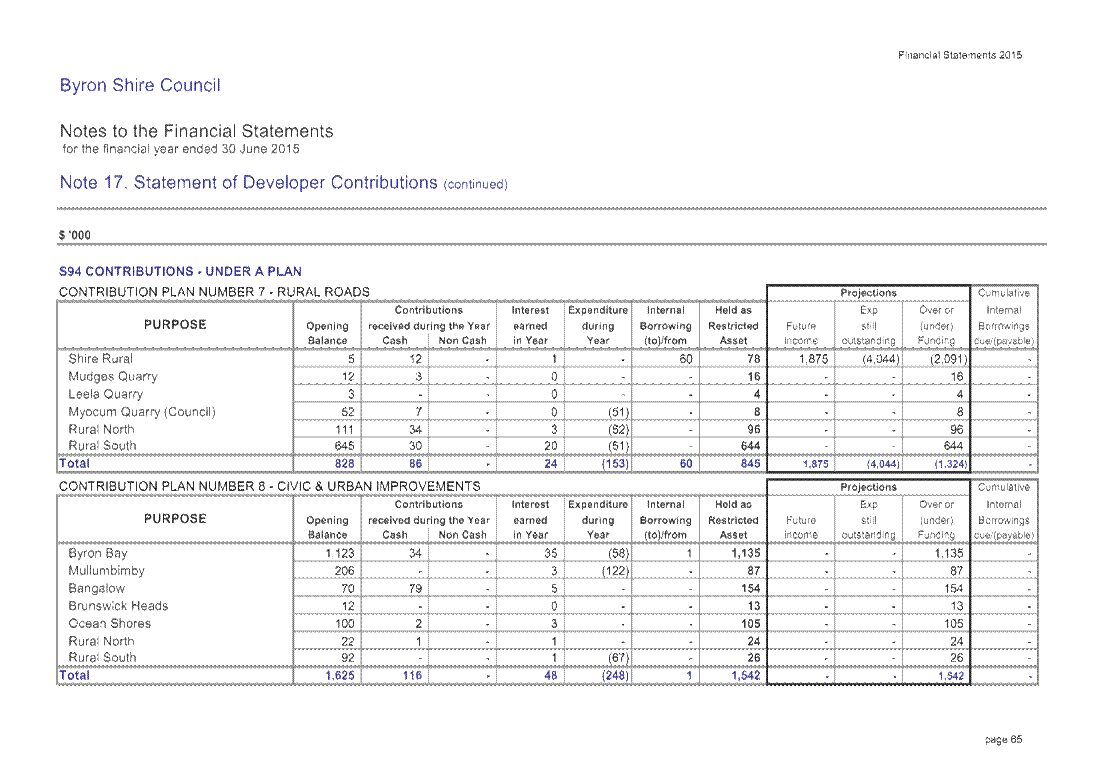This screenshot has height=774, width=1094.
Task: Click Plan 8 total interest '48'
Action: [x=550, y=676]
